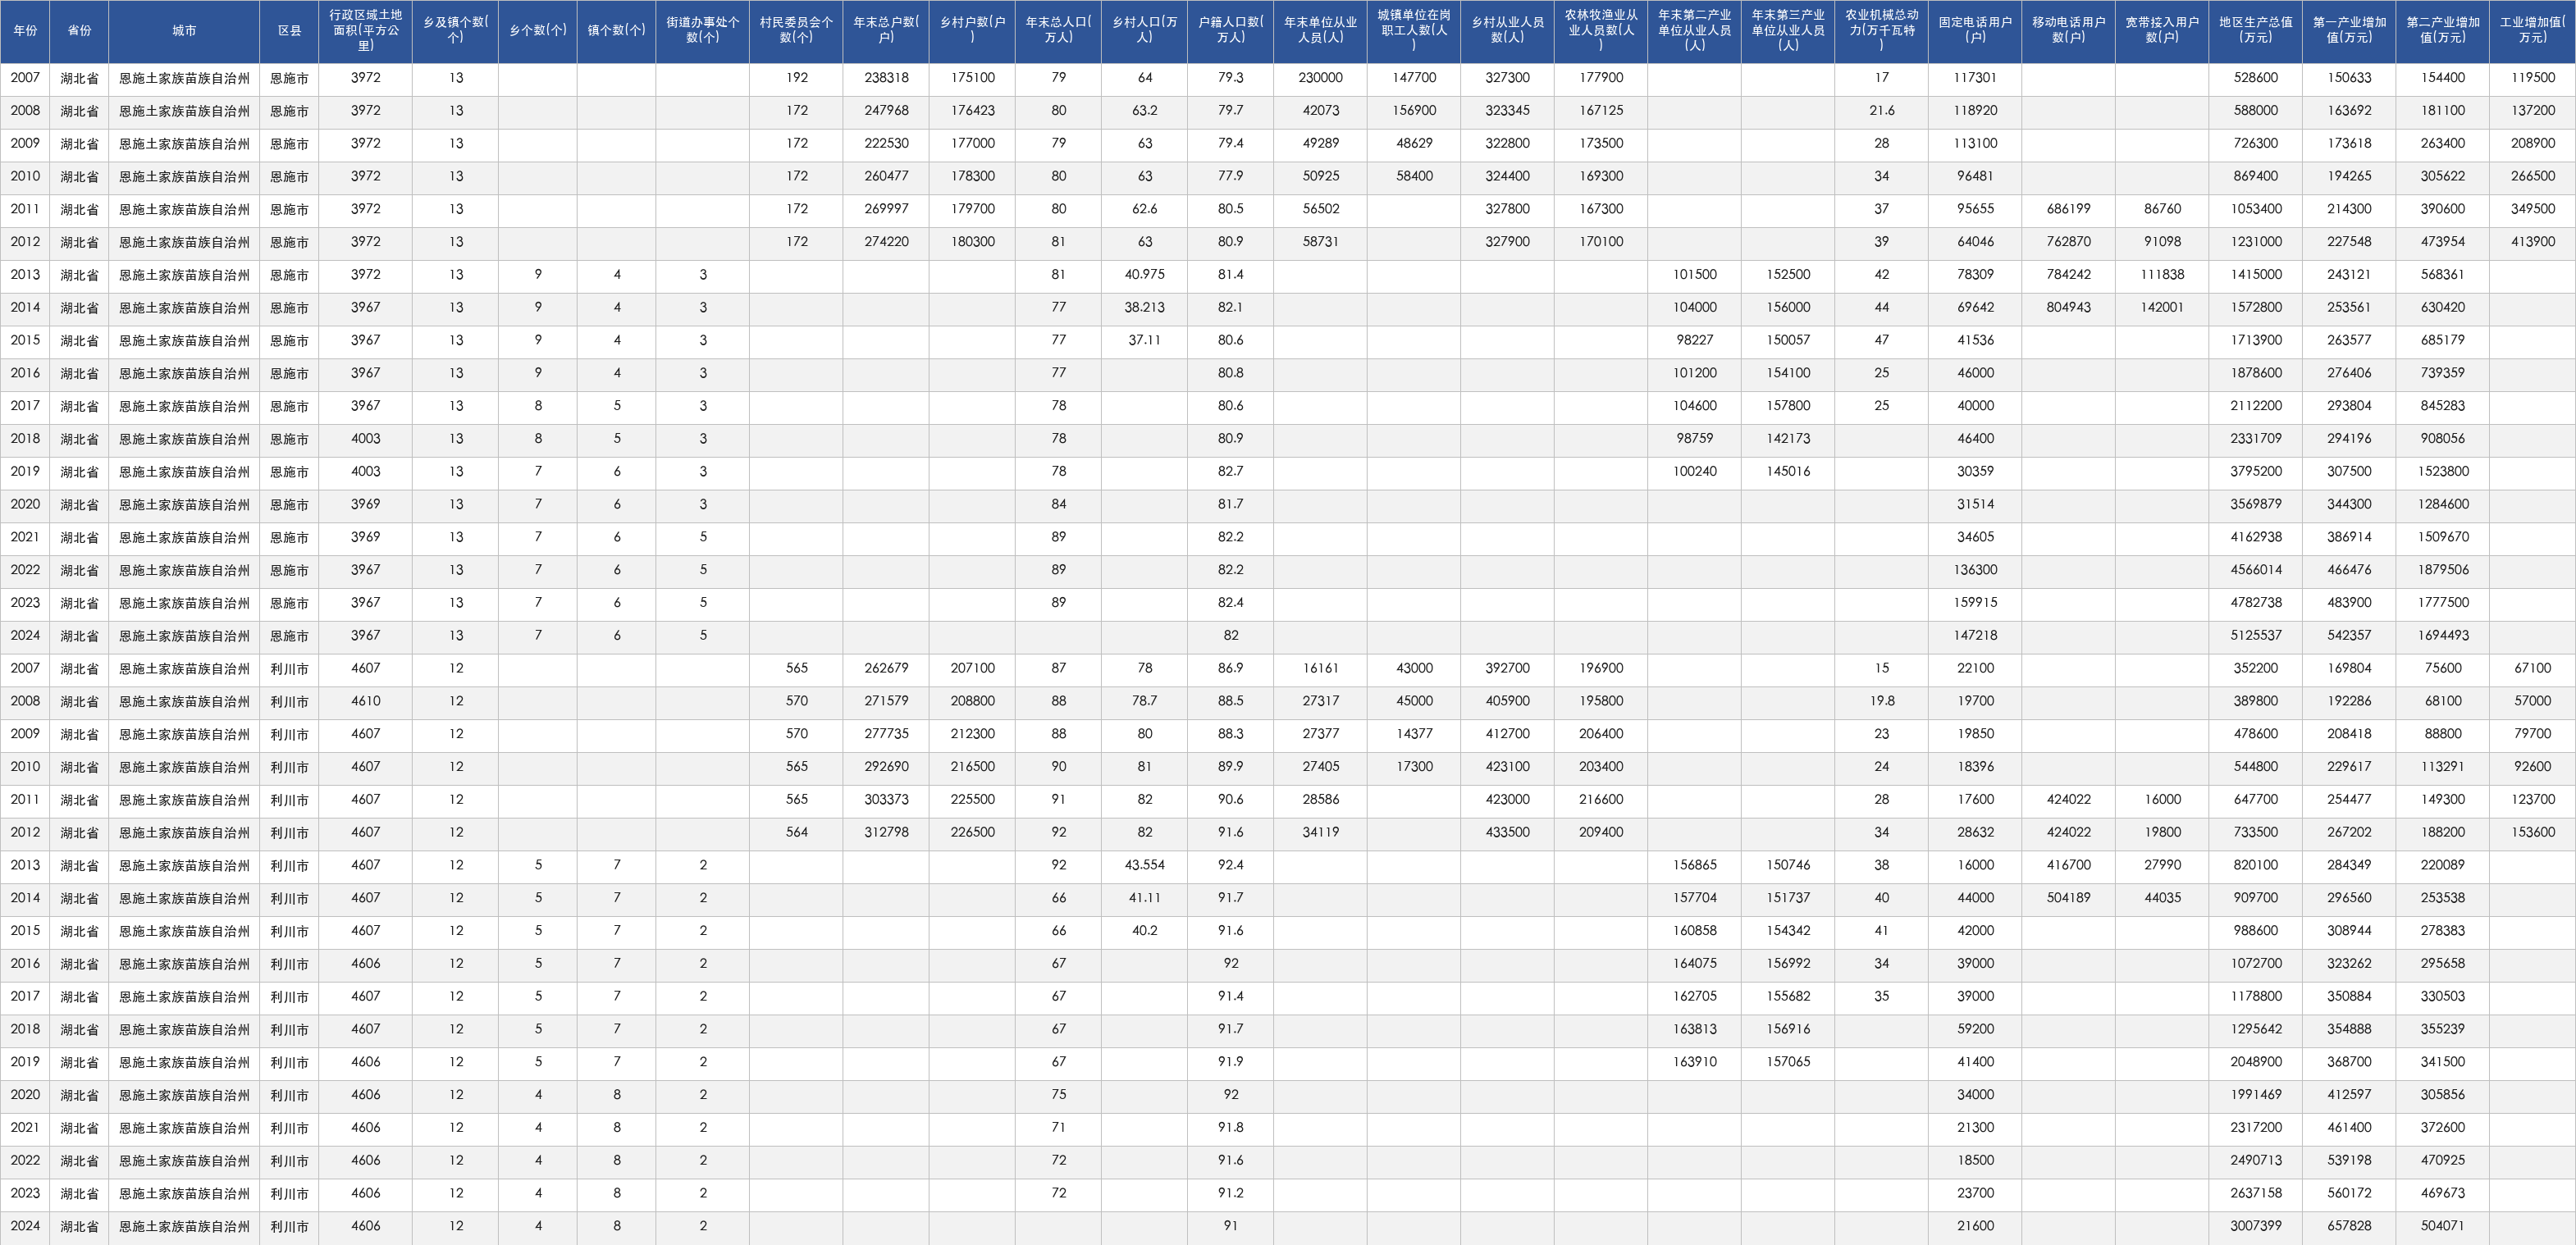The height and width of the screenshot is (1245, 2576).
Task: Select the 省份 column header
Action: (79, 31)
